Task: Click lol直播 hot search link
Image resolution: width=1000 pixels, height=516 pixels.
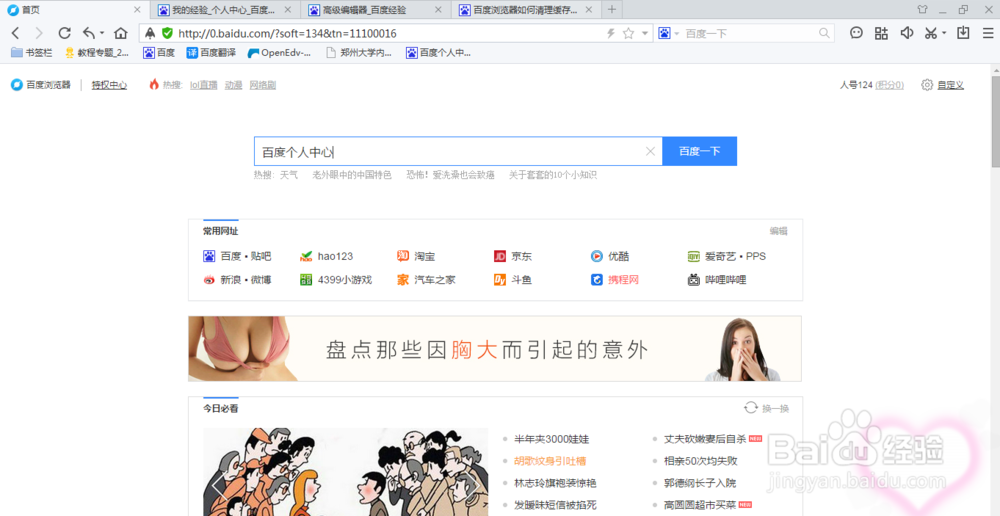Action: tap(203, 85)
